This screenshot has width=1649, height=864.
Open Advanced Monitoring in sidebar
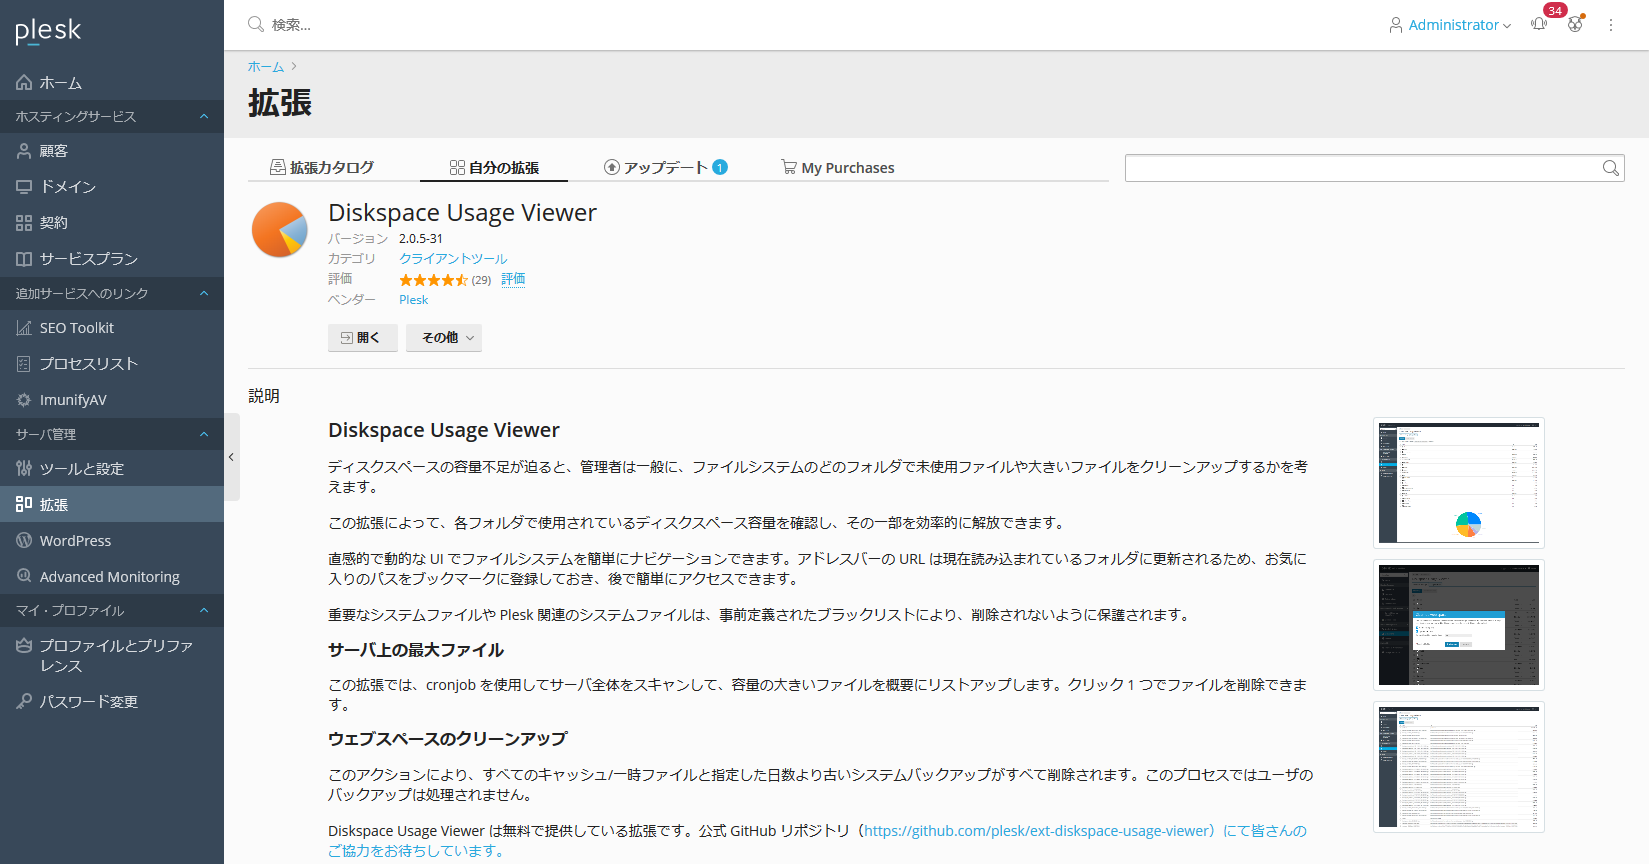109,577
